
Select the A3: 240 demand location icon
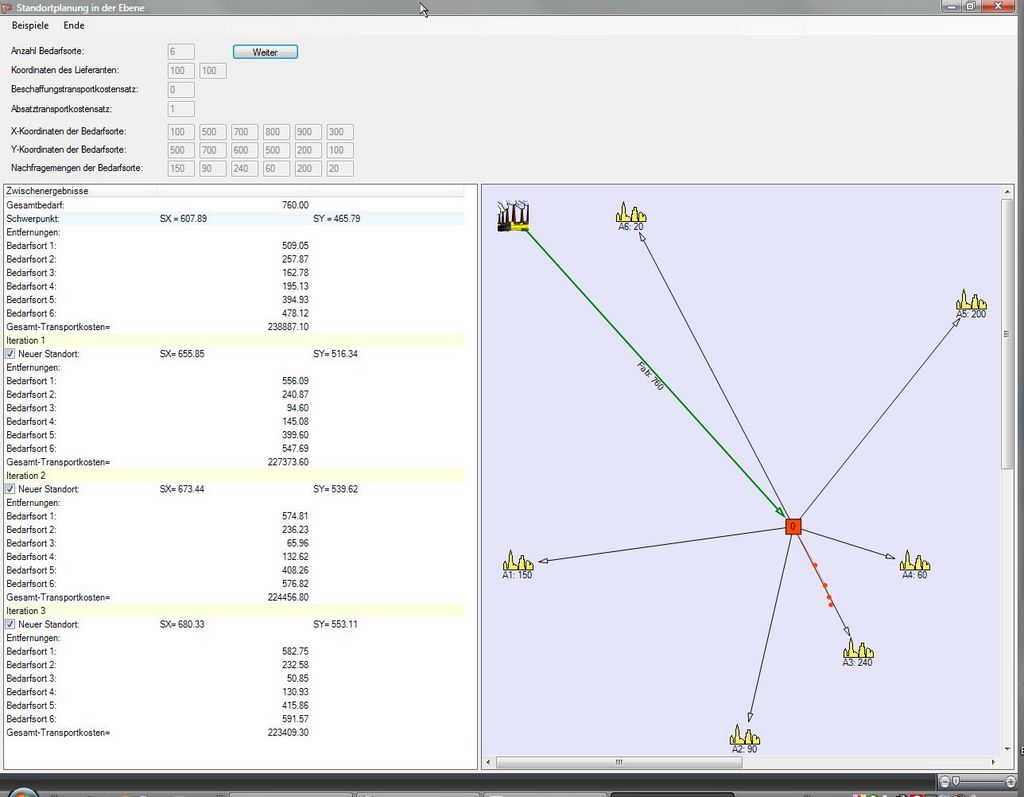coord(857,648)
